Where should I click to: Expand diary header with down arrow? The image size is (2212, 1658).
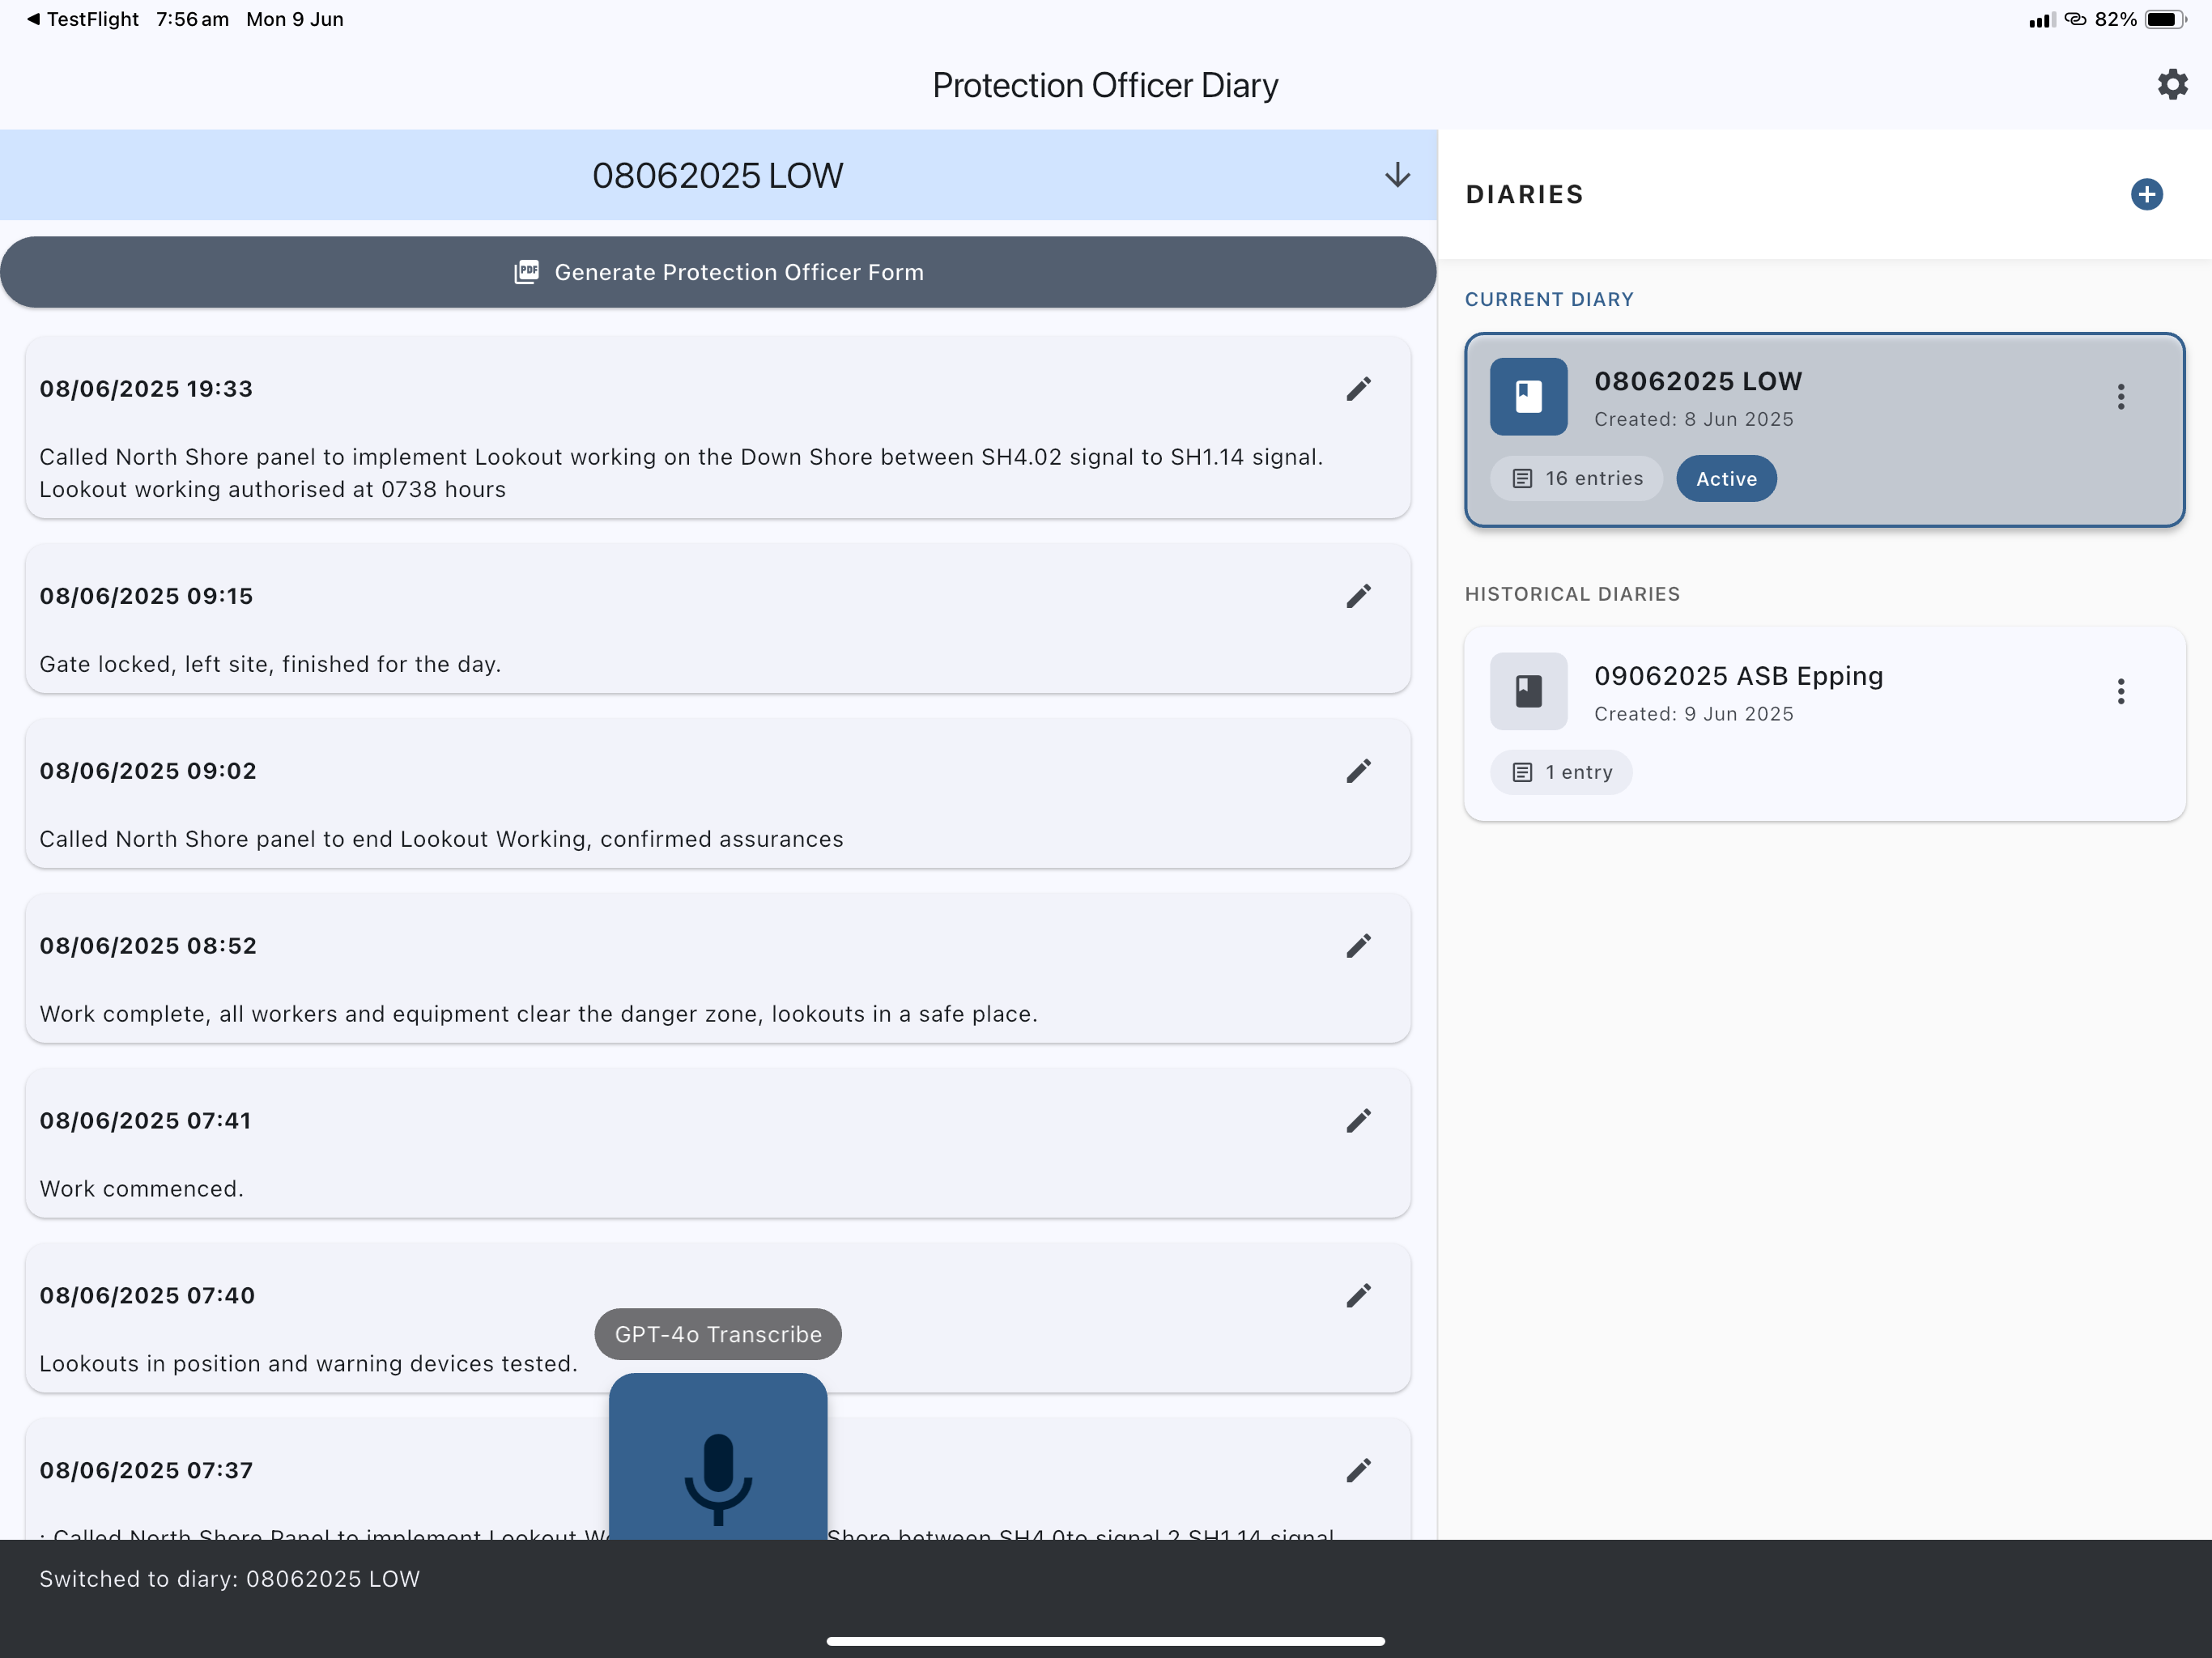point(1397,175)
